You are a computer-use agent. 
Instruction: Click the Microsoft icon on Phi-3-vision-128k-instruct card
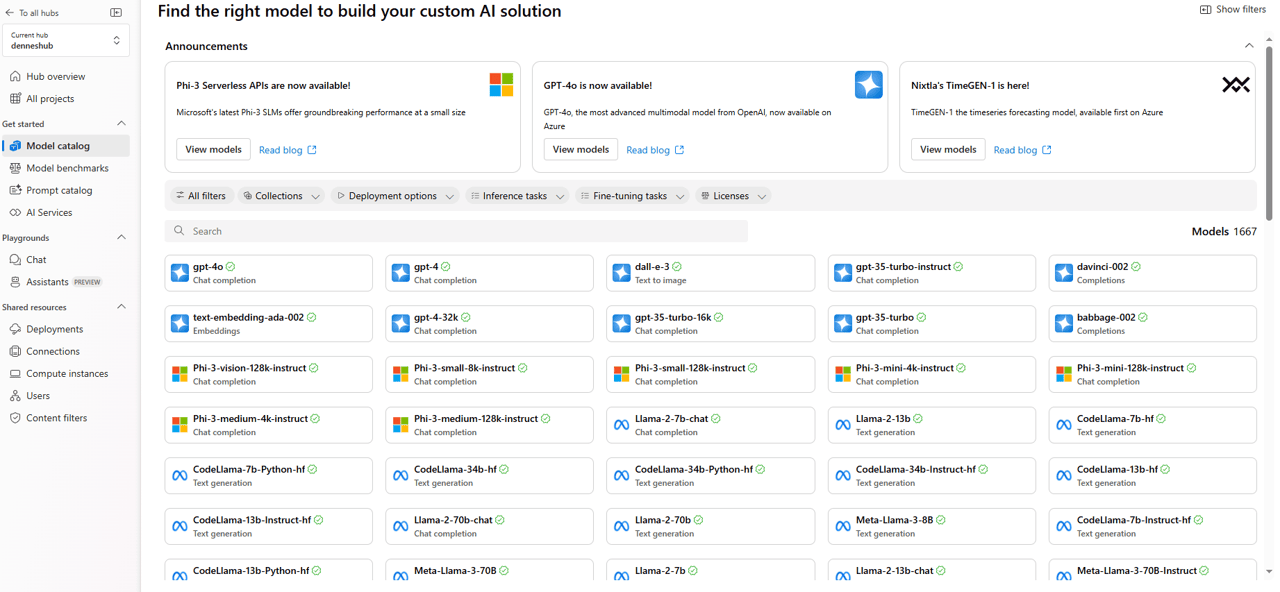click(x=180, y=374)
